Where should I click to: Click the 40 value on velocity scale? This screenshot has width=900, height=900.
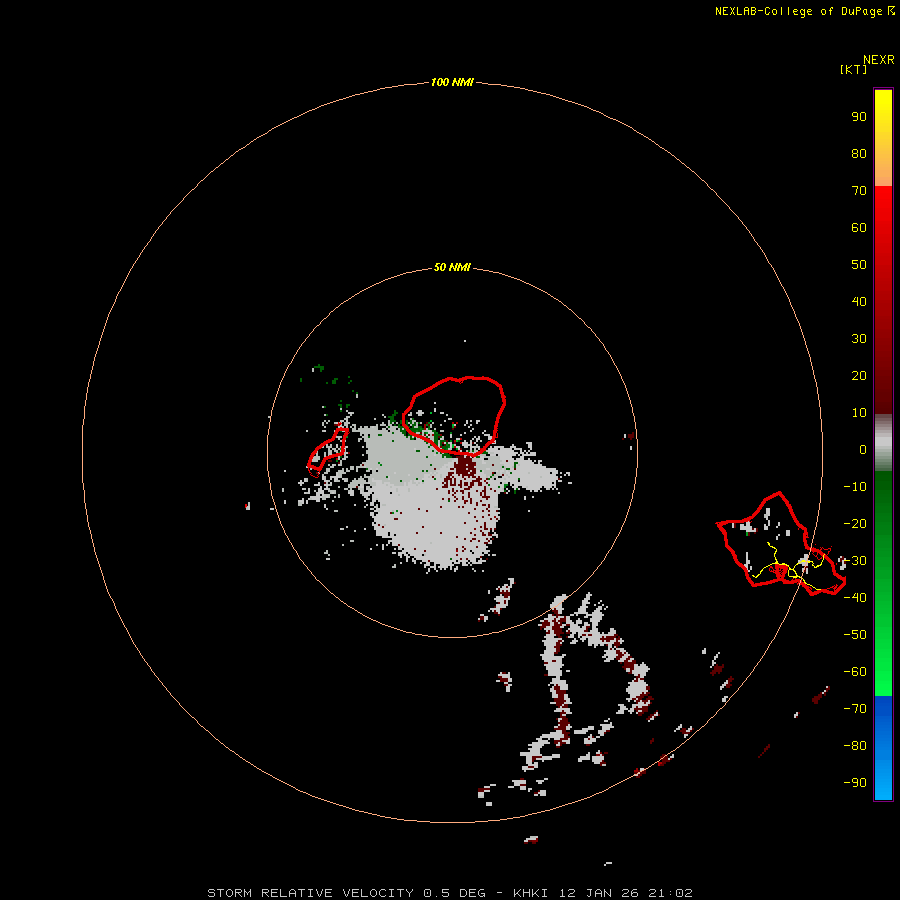point(859,302)
